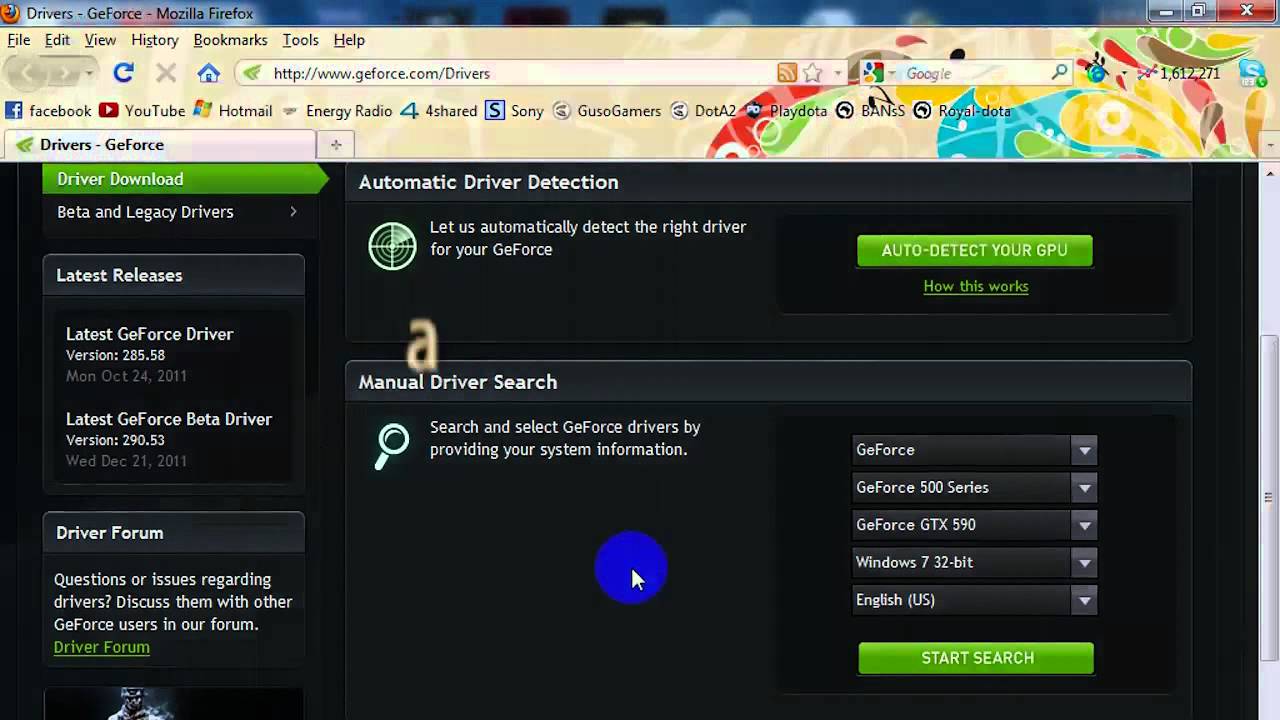Screen dimensions: 1280x720
Task: Open the 4shared bookmark
Action: click(438, 111)
